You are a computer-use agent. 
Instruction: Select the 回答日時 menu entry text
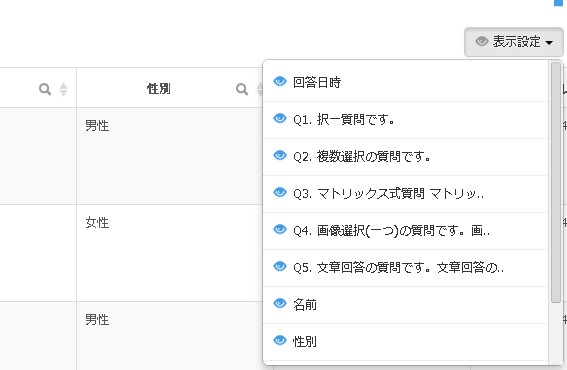[317, 82]
